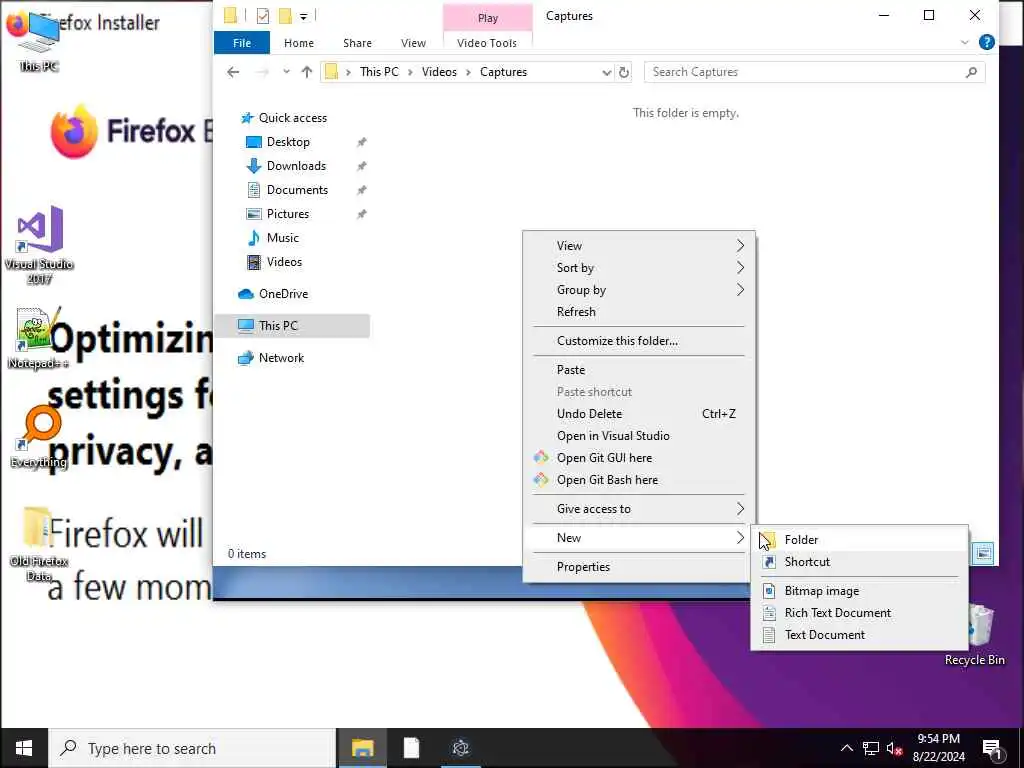Click This PC in the address breadcrumb
The image size is (1024, 768).
click(379, 72)
